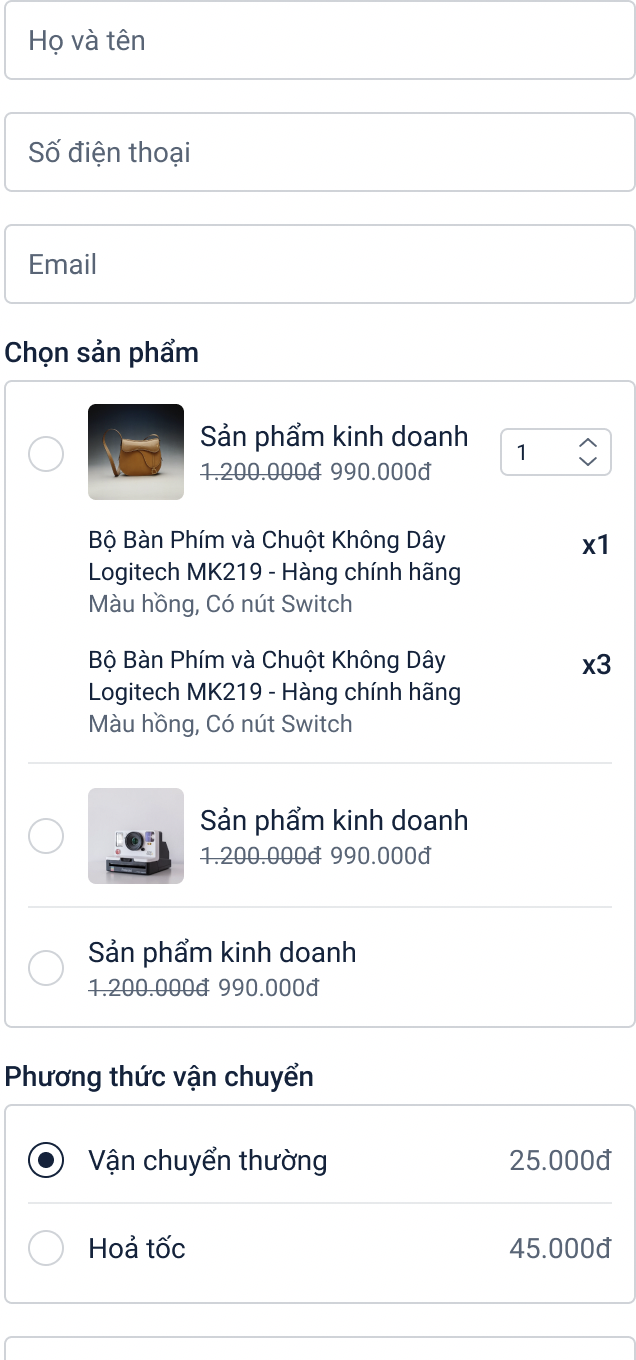Viewport: 636px width, 1360px height.
Task: Choose the Hoả tốc radio button
Action: (46, 1249)
